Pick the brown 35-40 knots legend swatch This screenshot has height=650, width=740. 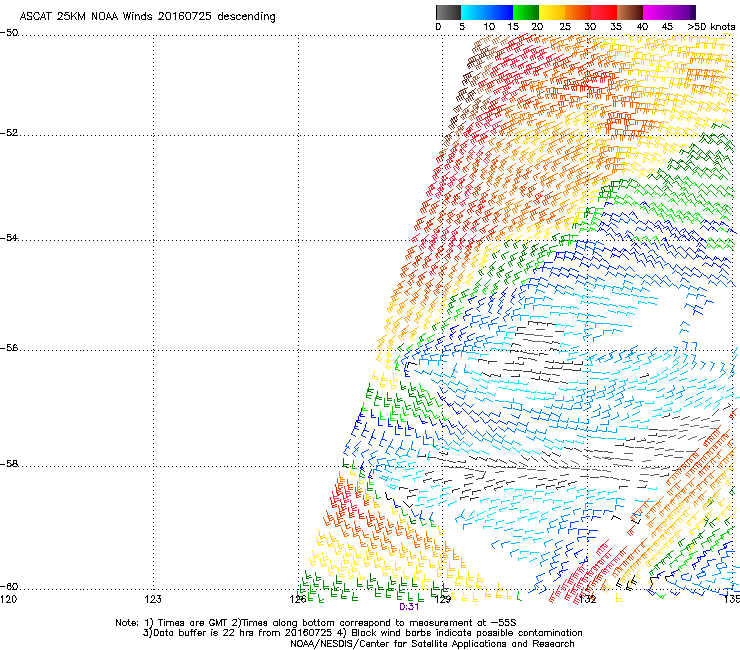[x=630, y=12]
